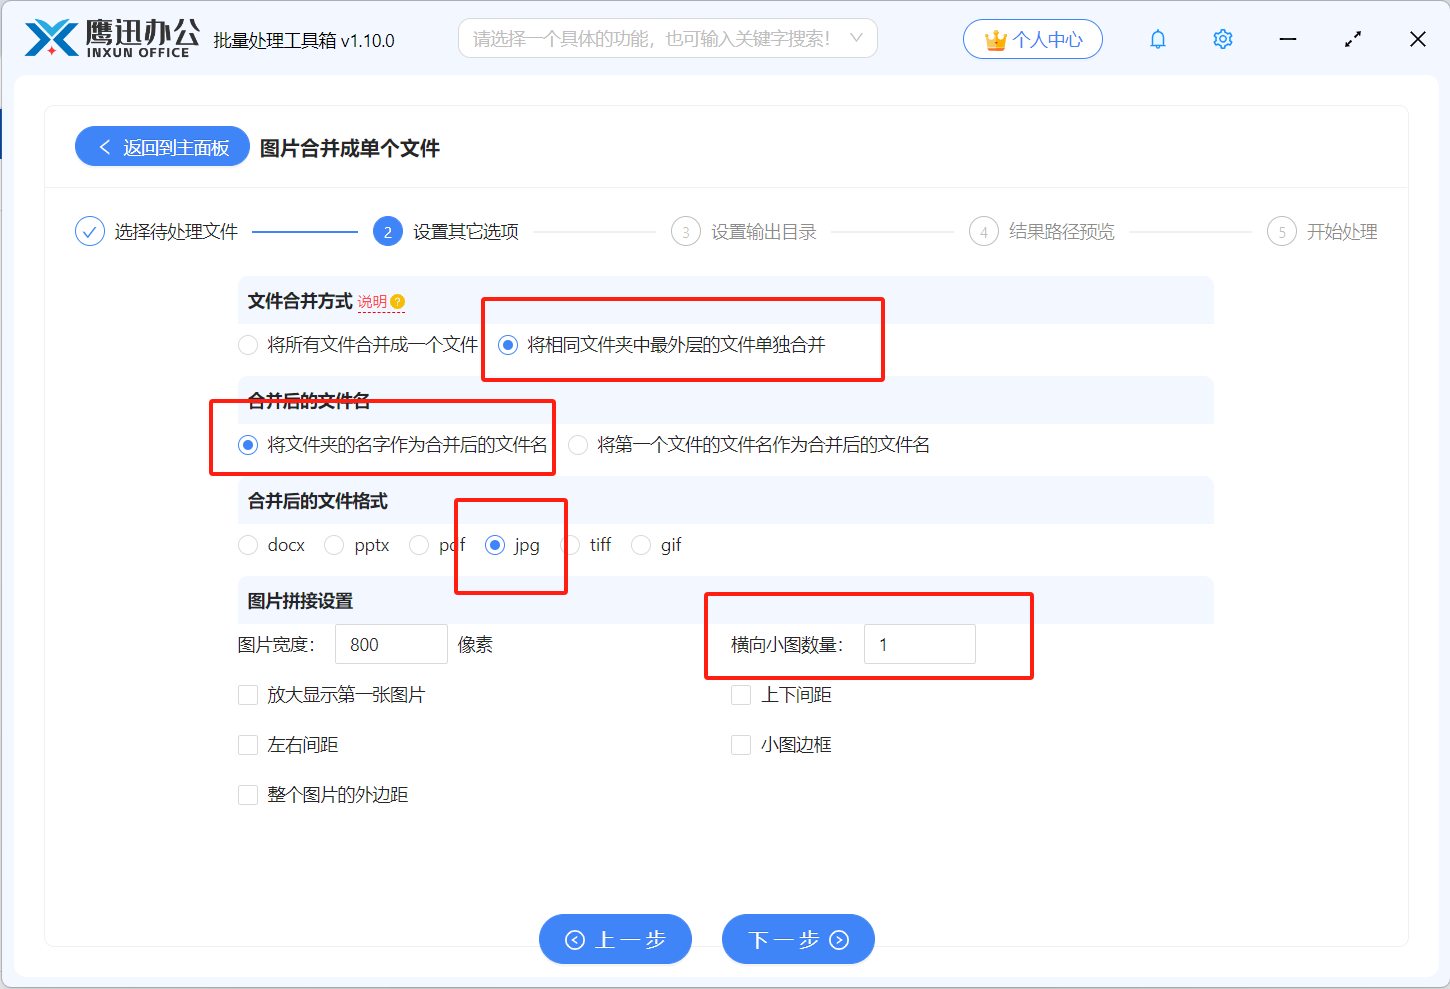Click the 横向小图数量 input field
Viewport: 1450px width, 989px height.
click(920, 644)
